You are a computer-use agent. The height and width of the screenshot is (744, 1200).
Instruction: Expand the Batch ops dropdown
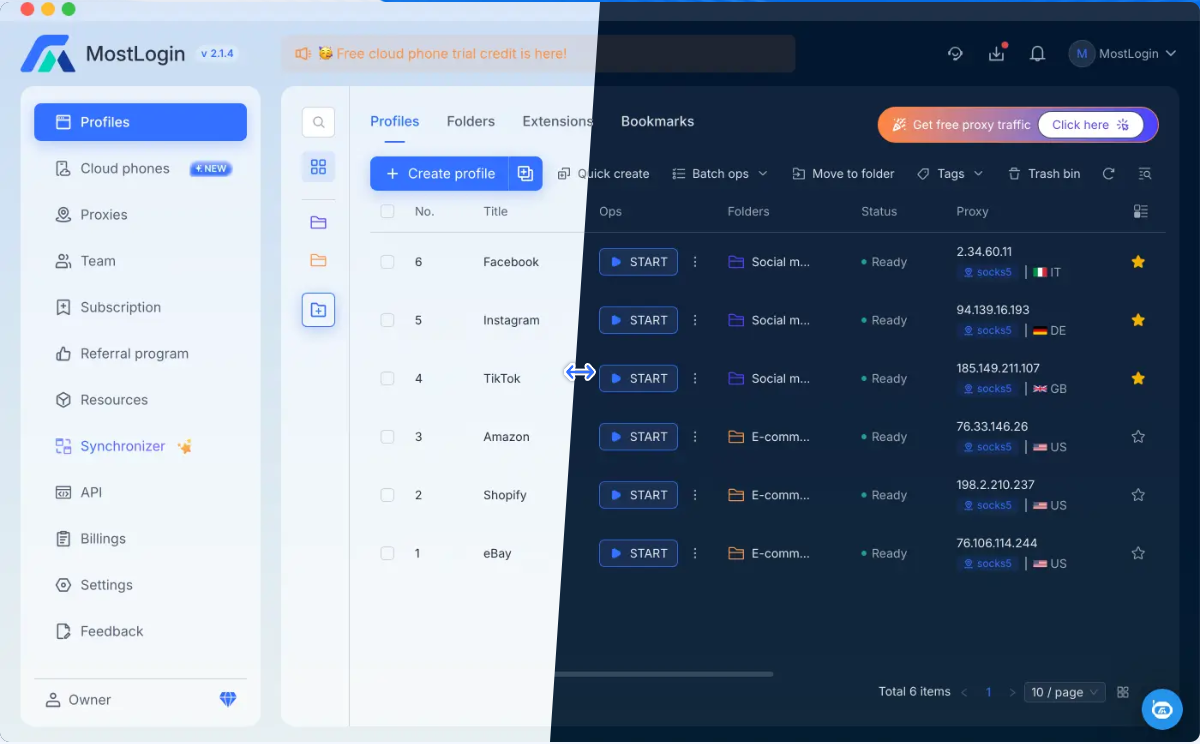click(720, 174)
